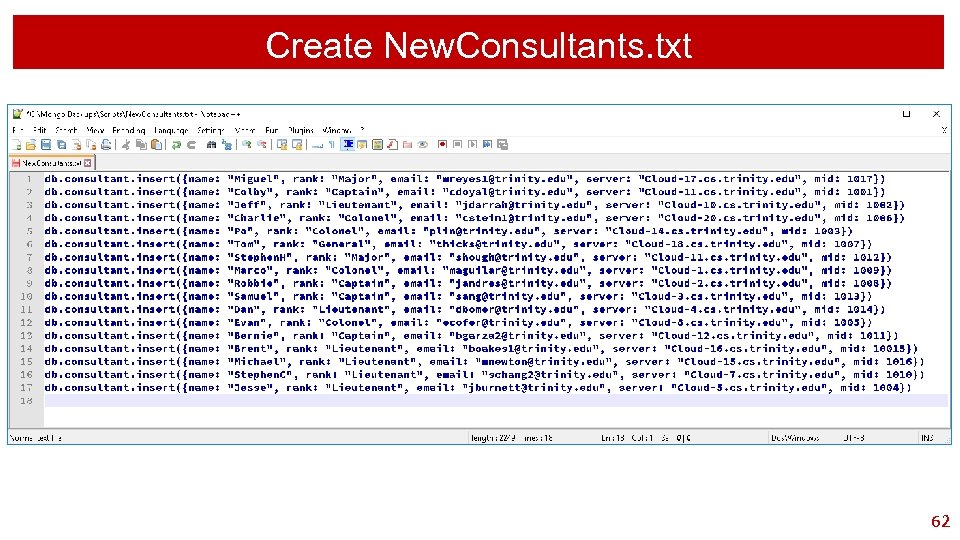
Task: Toggle the highlighted indent guide icon
Action: tap(348, 144)
